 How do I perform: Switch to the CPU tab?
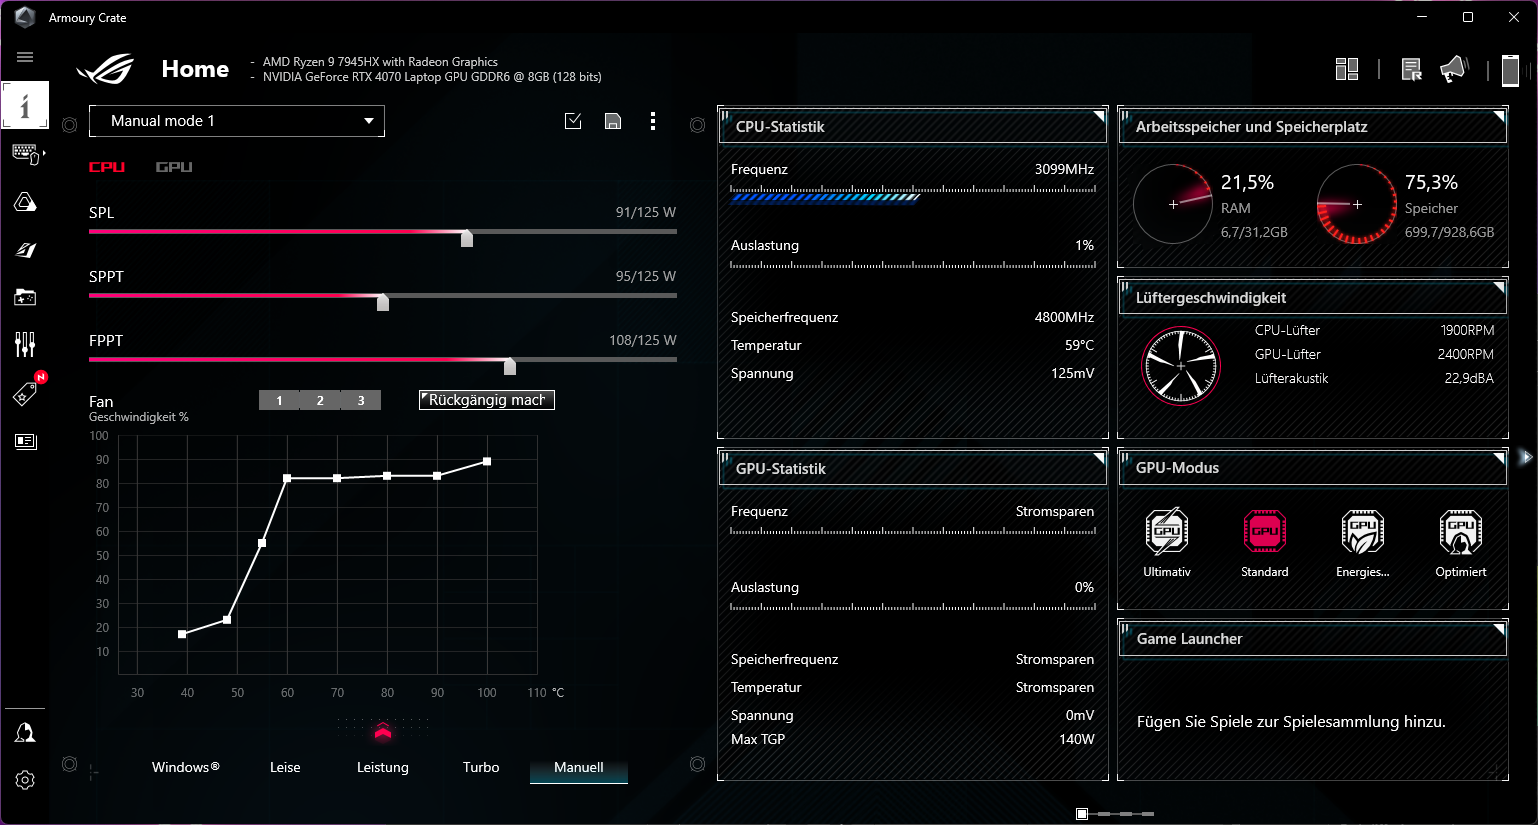point(107,167)
